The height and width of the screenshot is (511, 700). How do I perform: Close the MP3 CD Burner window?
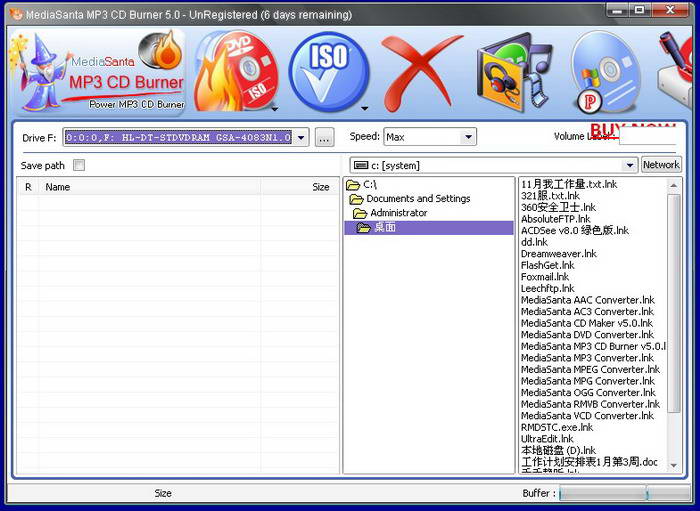coord(670,10)
